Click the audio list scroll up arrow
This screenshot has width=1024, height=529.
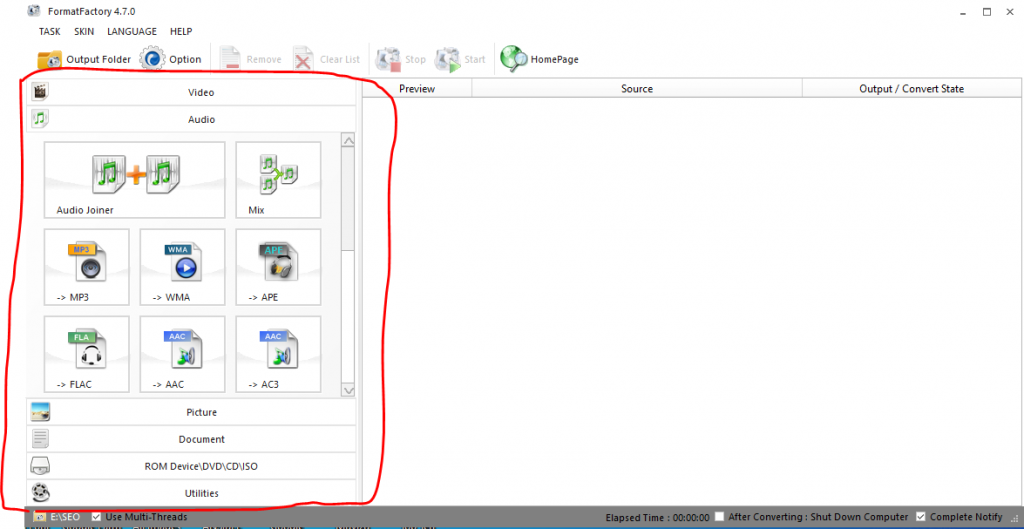click(x=348, y=140)
